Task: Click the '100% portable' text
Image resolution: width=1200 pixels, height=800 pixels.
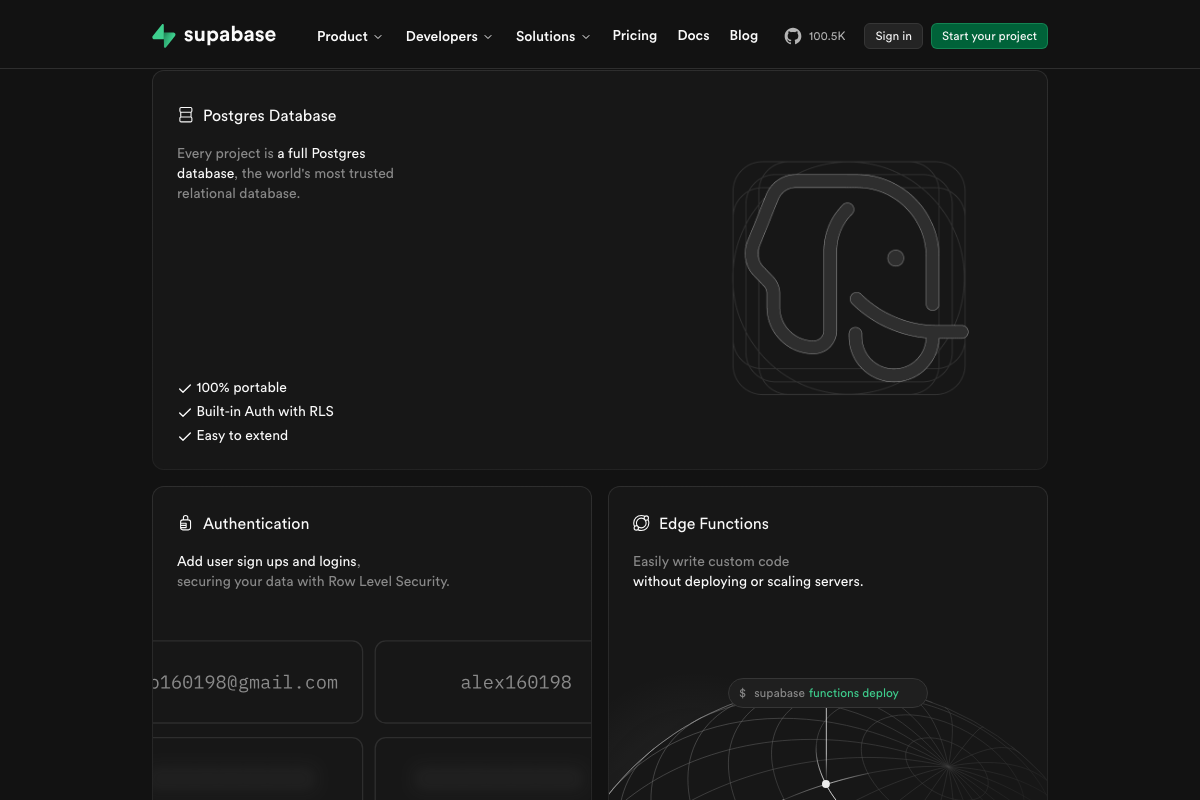Action: pos(241,387)
